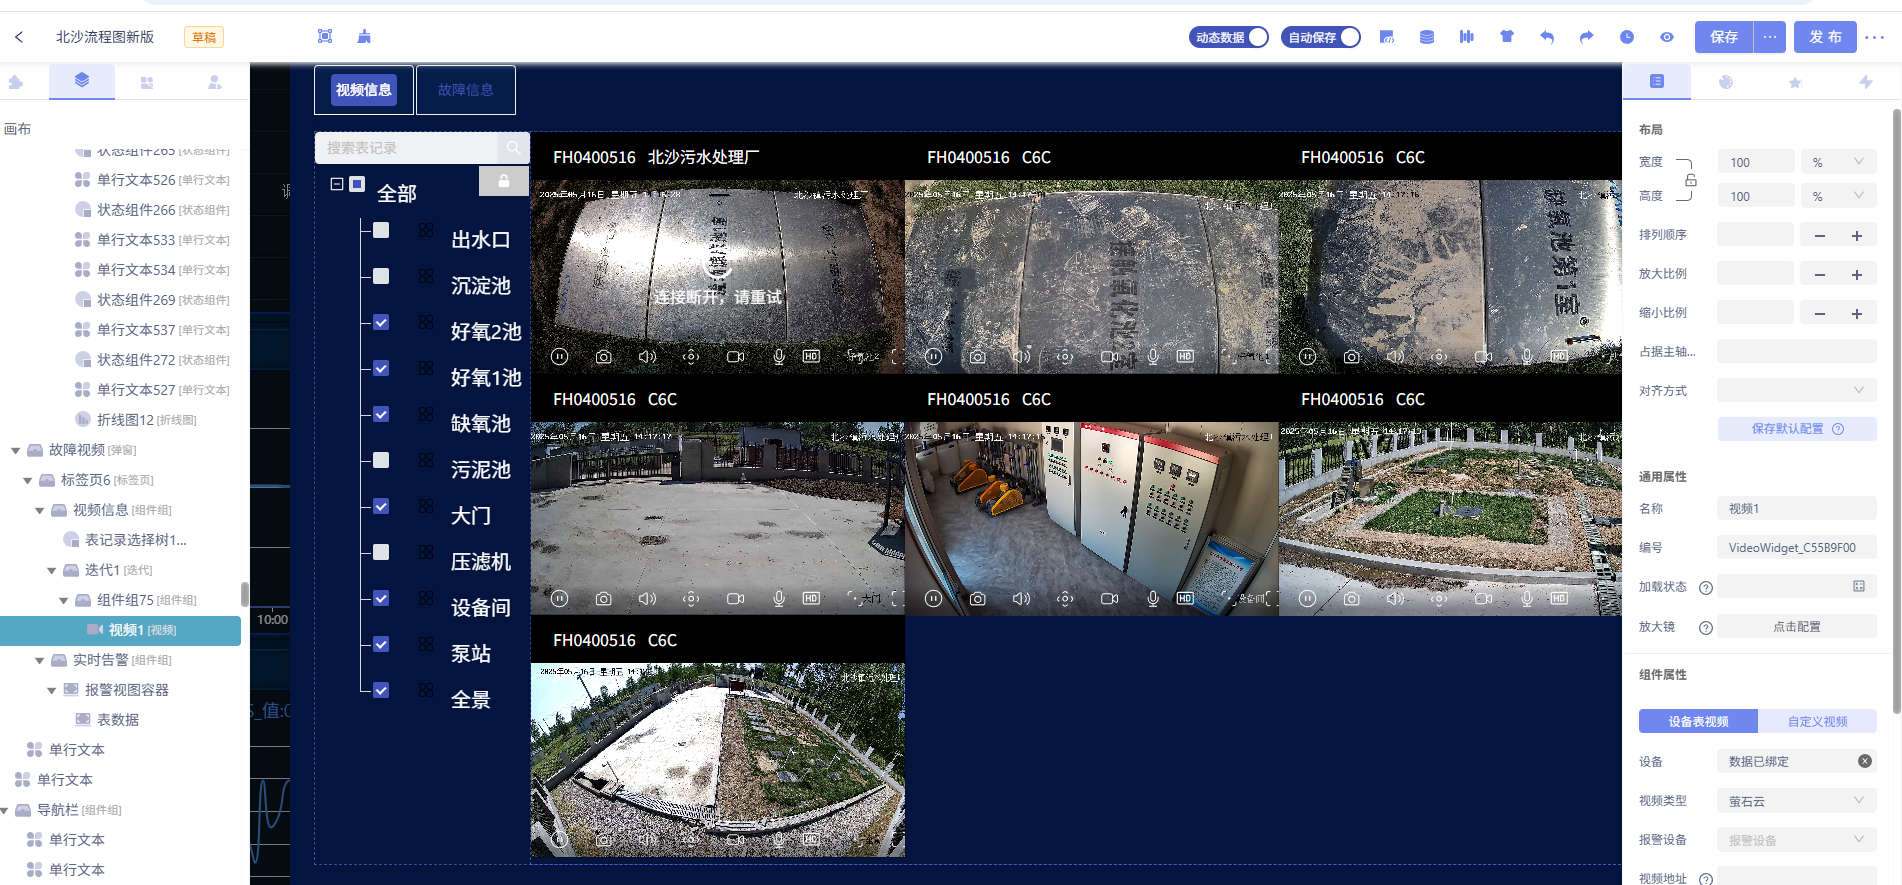The height and width of the screenshot is (885, 1902).
Task: Click the 保存 button
Action: coord(1724,37)
